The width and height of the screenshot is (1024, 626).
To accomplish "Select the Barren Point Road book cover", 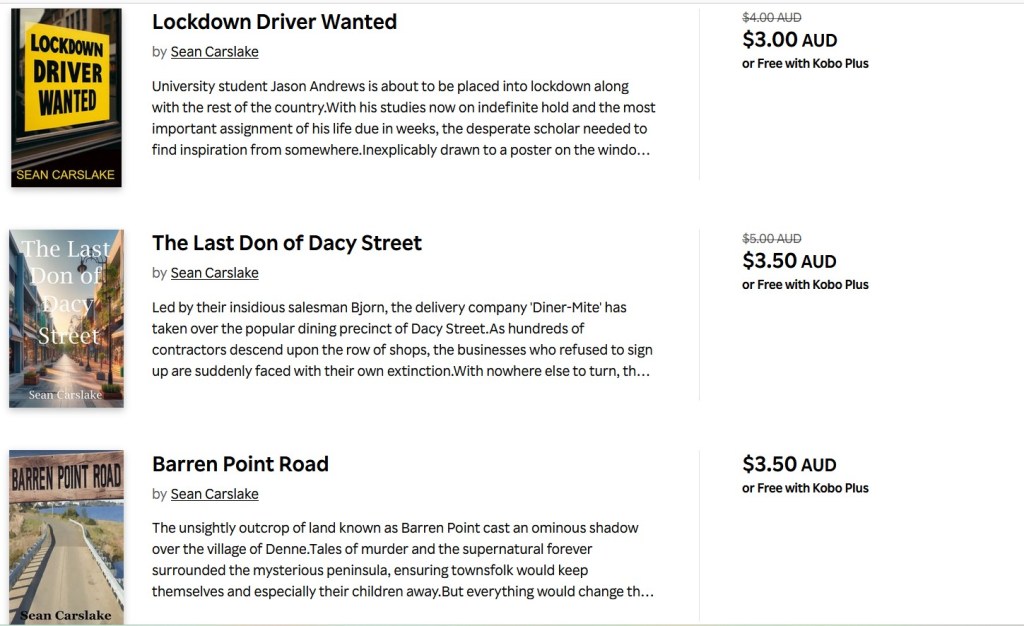I will (x=66, y=538).
